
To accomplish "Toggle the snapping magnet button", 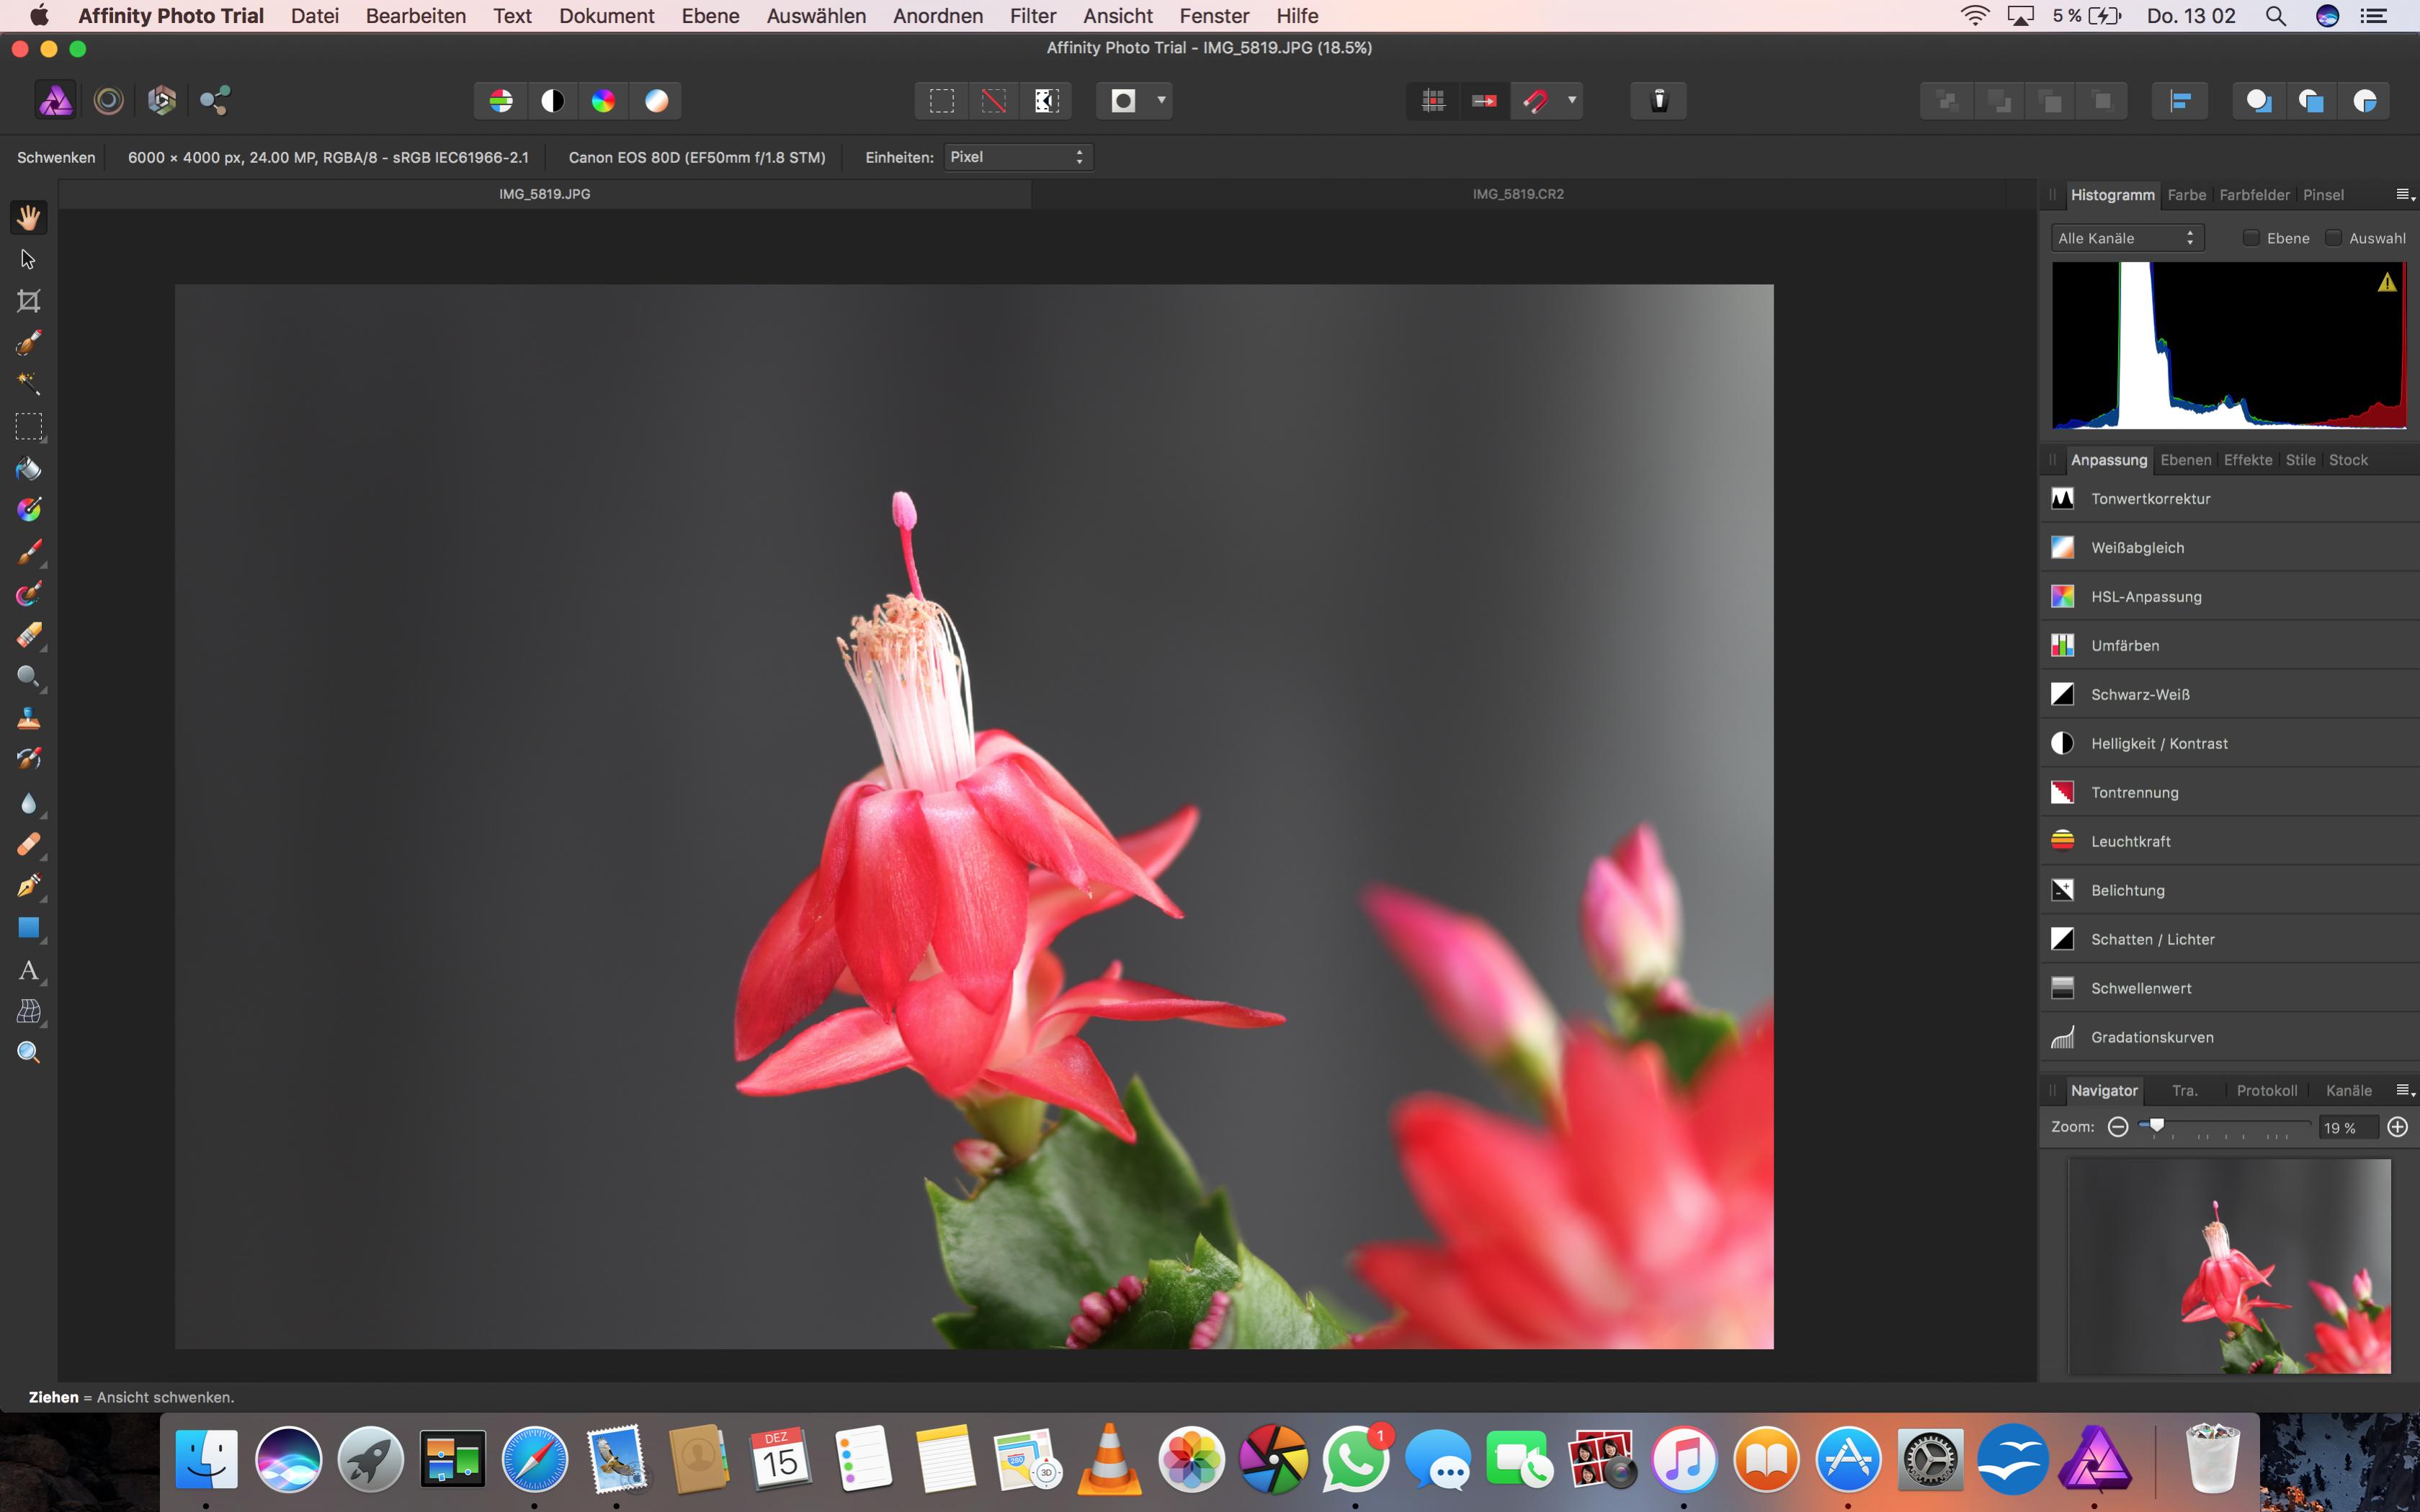I will 1536,100.
